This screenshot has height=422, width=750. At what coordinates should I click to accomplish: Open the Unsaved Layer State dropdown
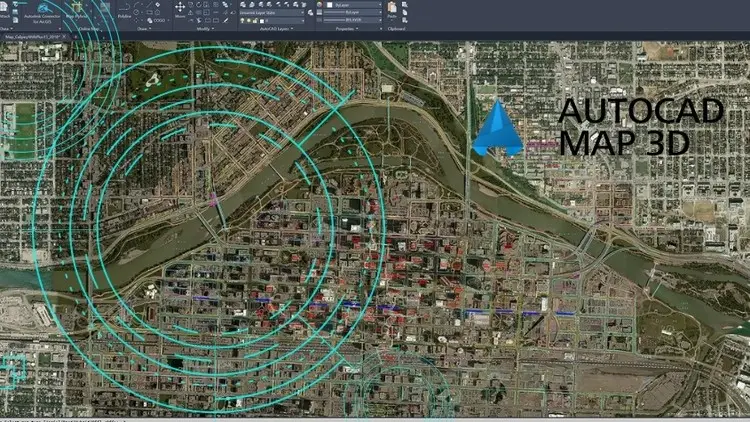(272, 12)
